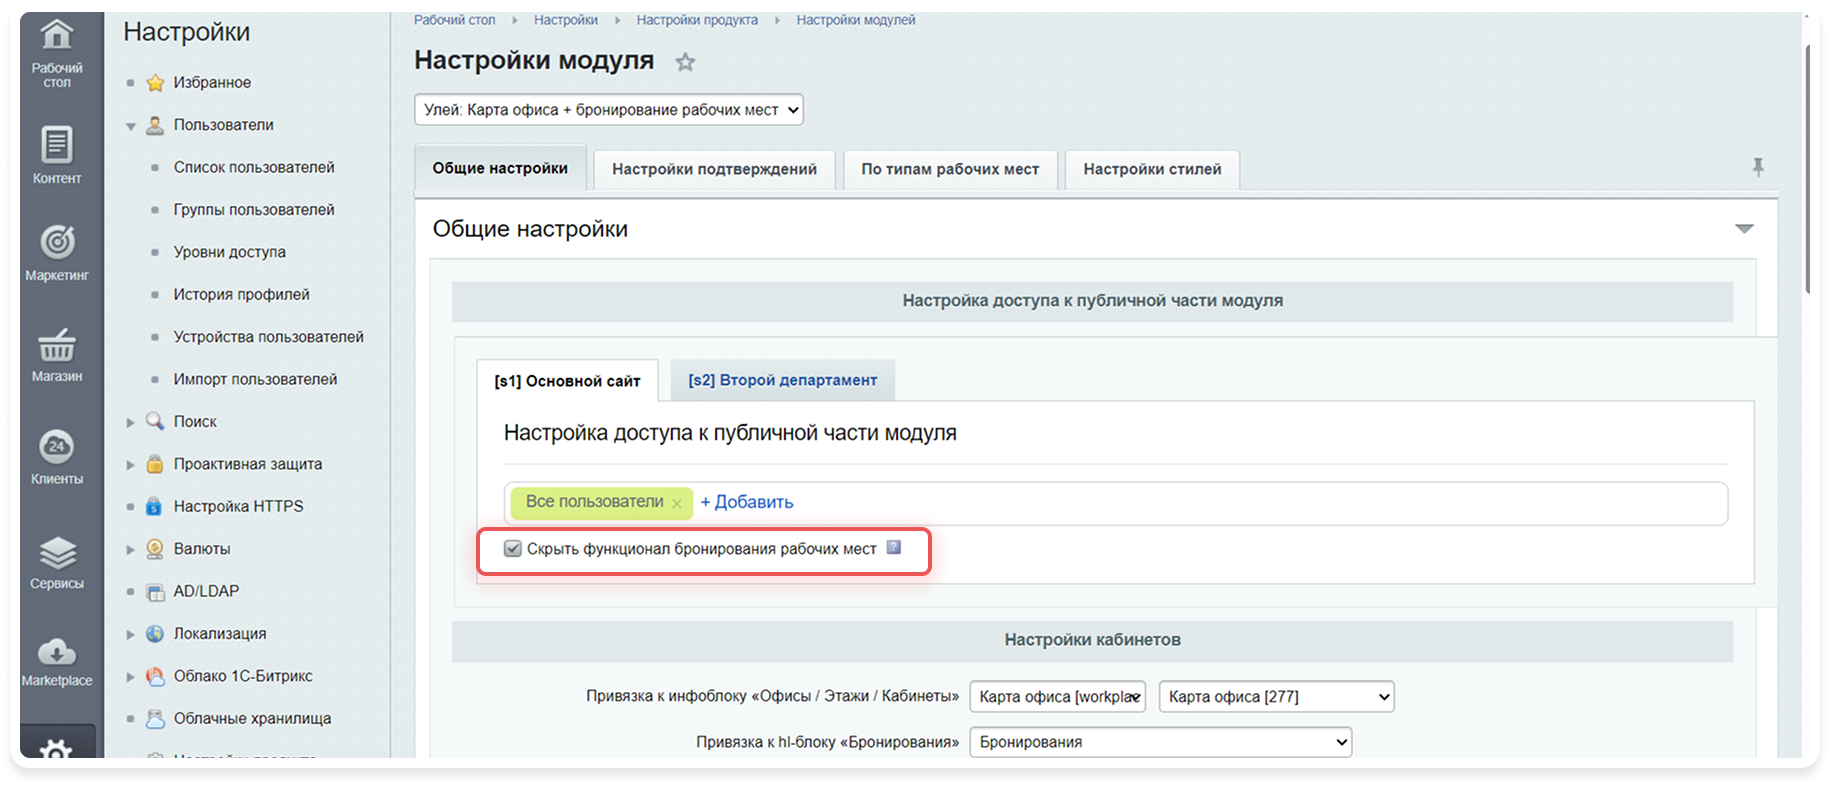Screen dimensions: 1830x786
Task: Go to Настройки breadcrumb link
Action: [565, 20]
